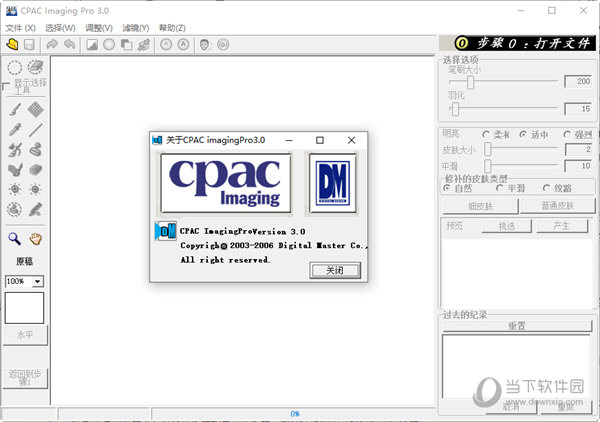Image resolution: width=600 pixels, height=422 pixels.
Task: Click the 挑选 button
Action: pos(507,226)
